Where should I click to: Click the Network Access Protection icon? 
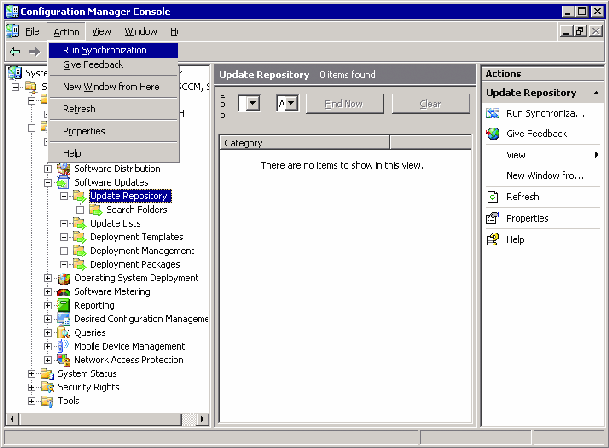pos(63,360)
